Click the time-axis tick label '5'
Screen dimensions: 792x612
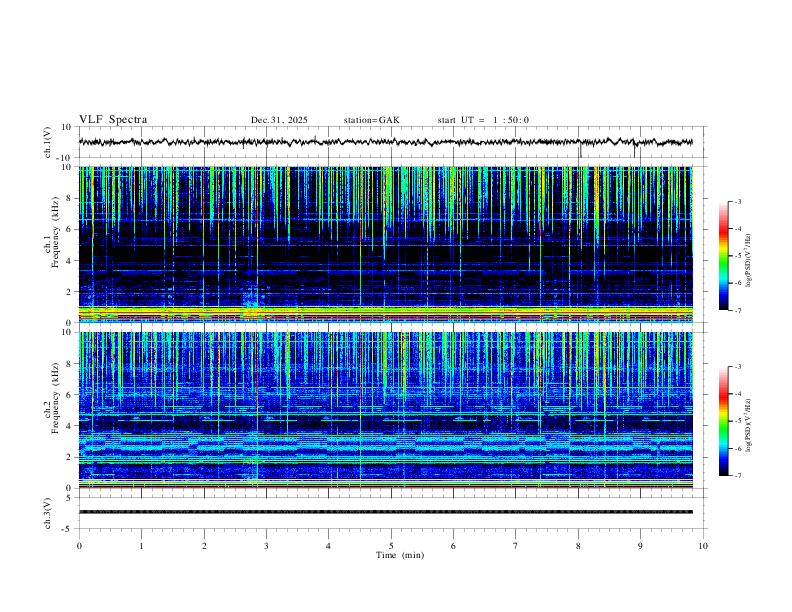[391, 546]
